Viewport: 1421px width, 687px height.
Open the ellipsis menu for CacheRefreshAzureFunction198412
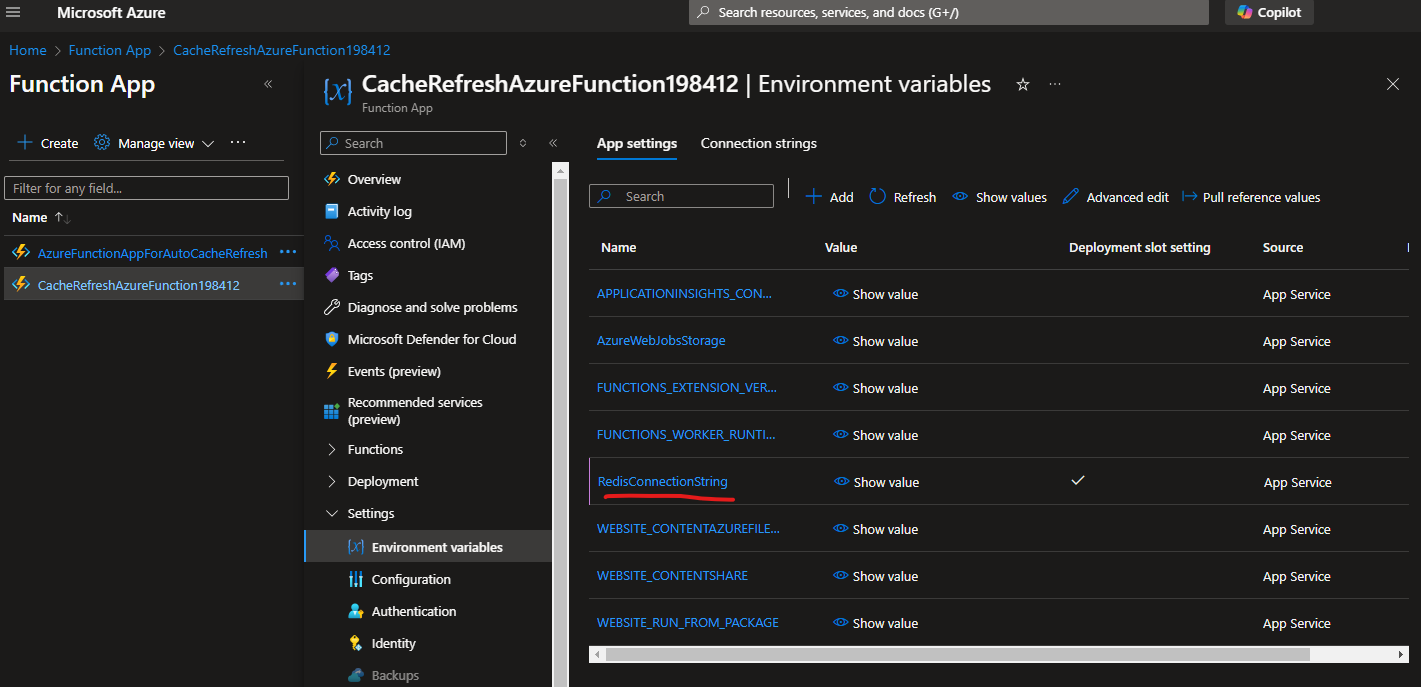(288, 284)
